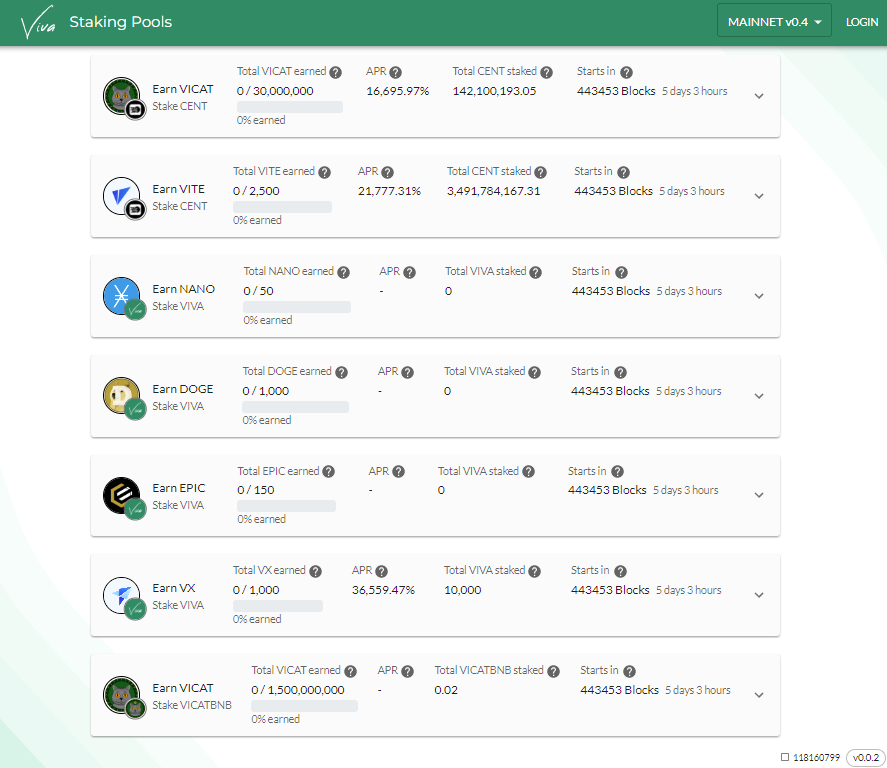Viewport: 887px width, 768px height.
Task: Expand the Earn VX pool card
Action: click(x=759, y=595)
